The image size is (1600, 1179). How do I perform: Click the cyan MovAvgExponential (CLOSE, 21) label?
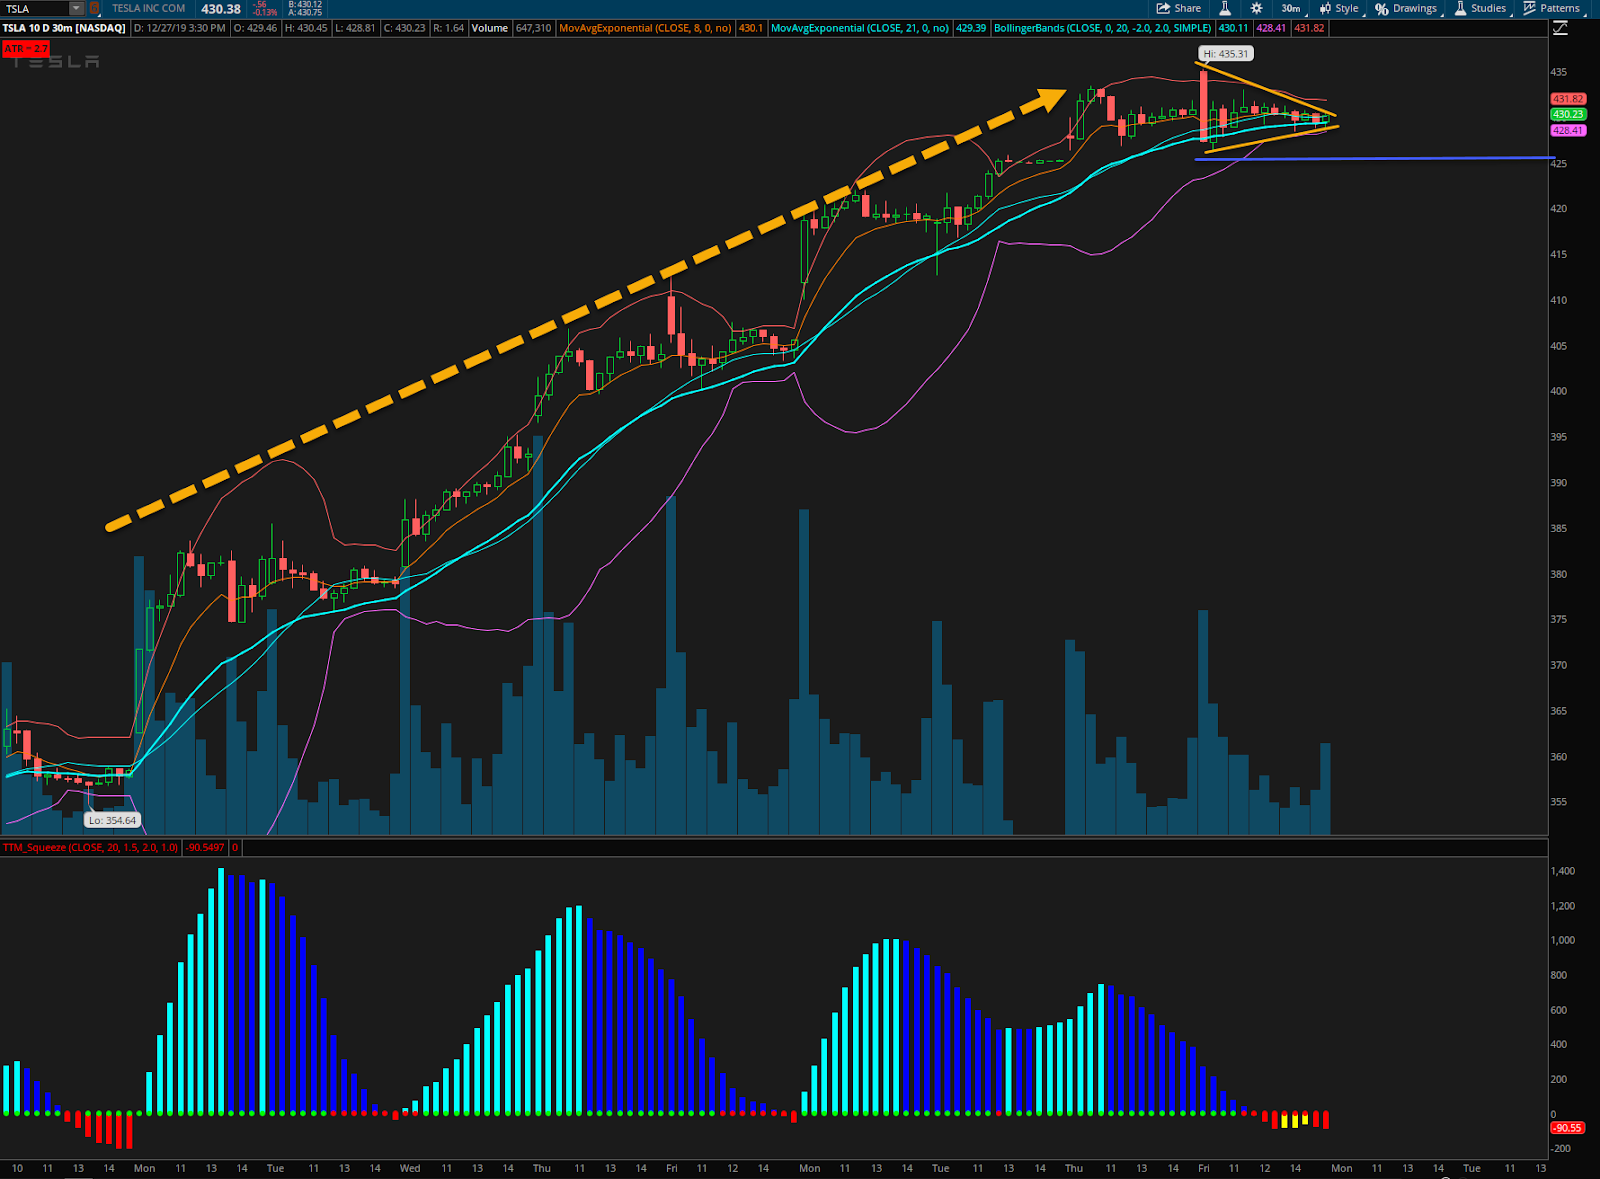[x=860, y=28]
